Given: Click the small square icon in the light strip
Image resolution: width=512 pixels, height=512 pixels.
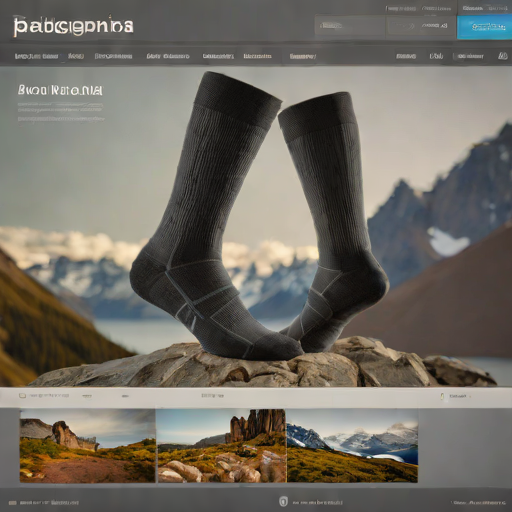Looking at the screenshot, I should [22, 396].
